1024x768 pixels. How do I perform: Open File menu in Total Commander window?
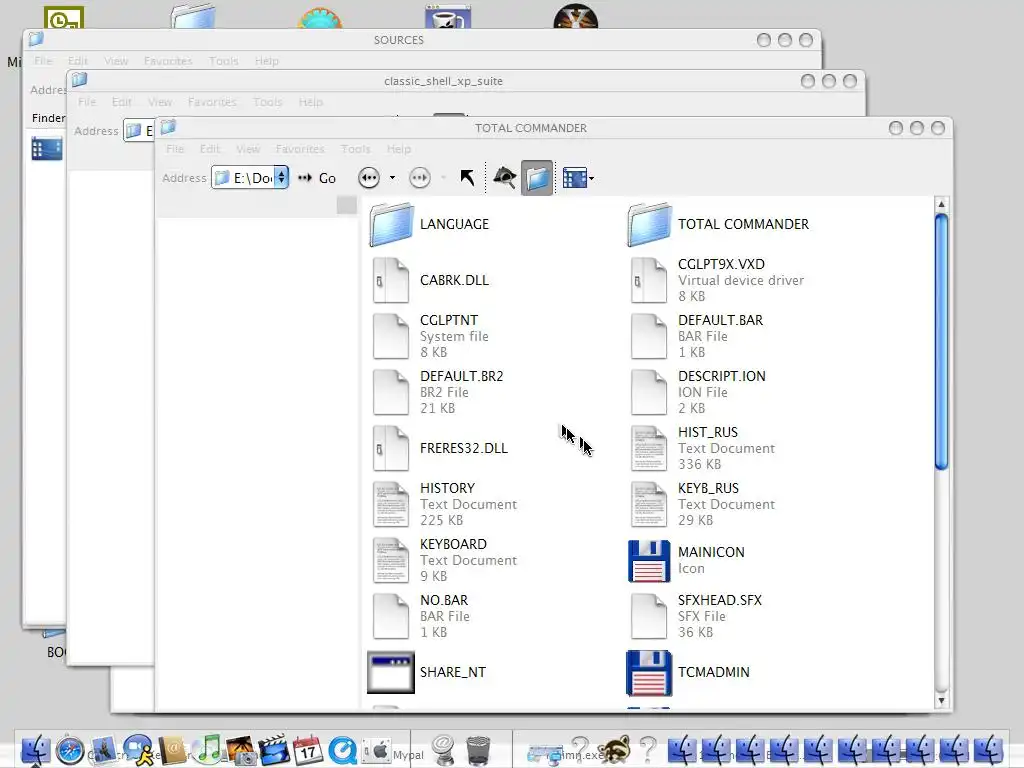[175, 149]
